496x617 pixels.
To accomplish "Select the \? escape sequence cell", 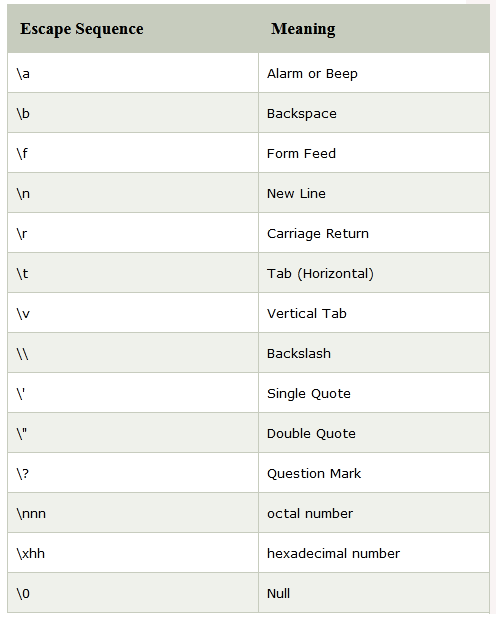I will coord(133,473).
